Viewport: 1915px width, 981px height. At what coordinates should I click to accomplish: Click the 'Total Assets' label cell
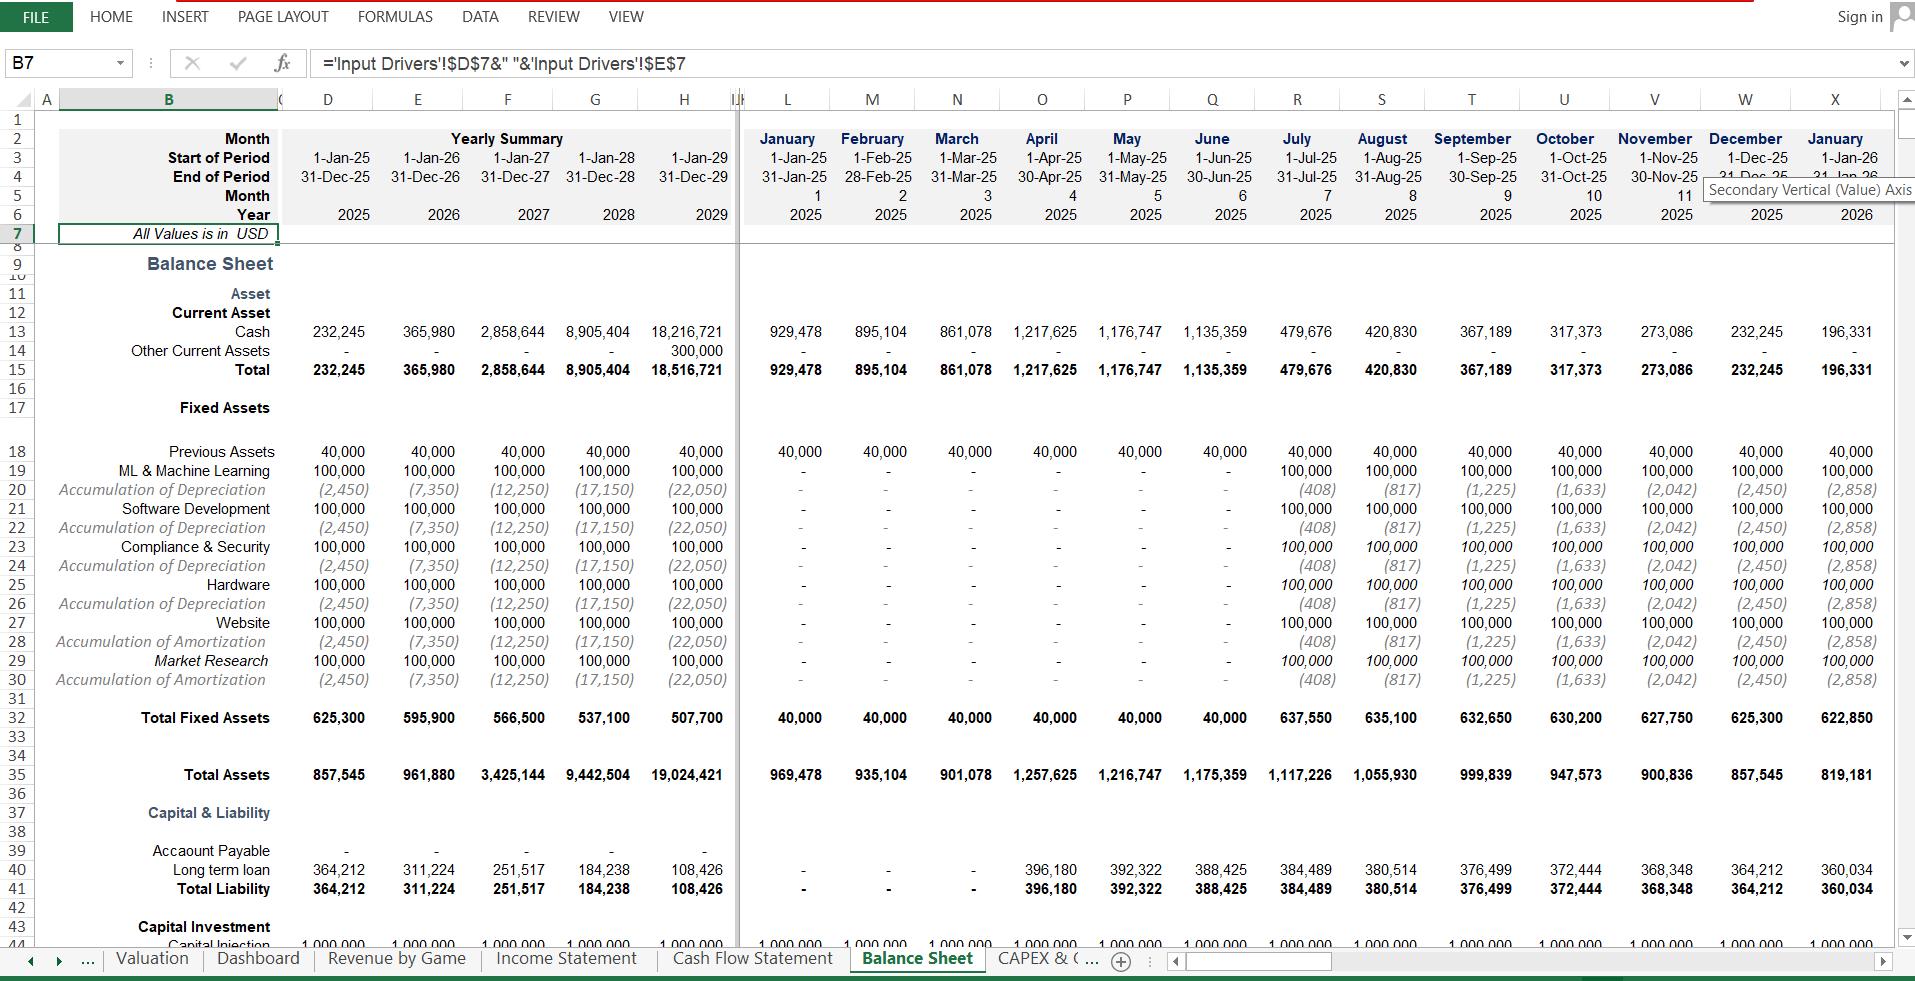pyautogui.click(x=226, y=775)
